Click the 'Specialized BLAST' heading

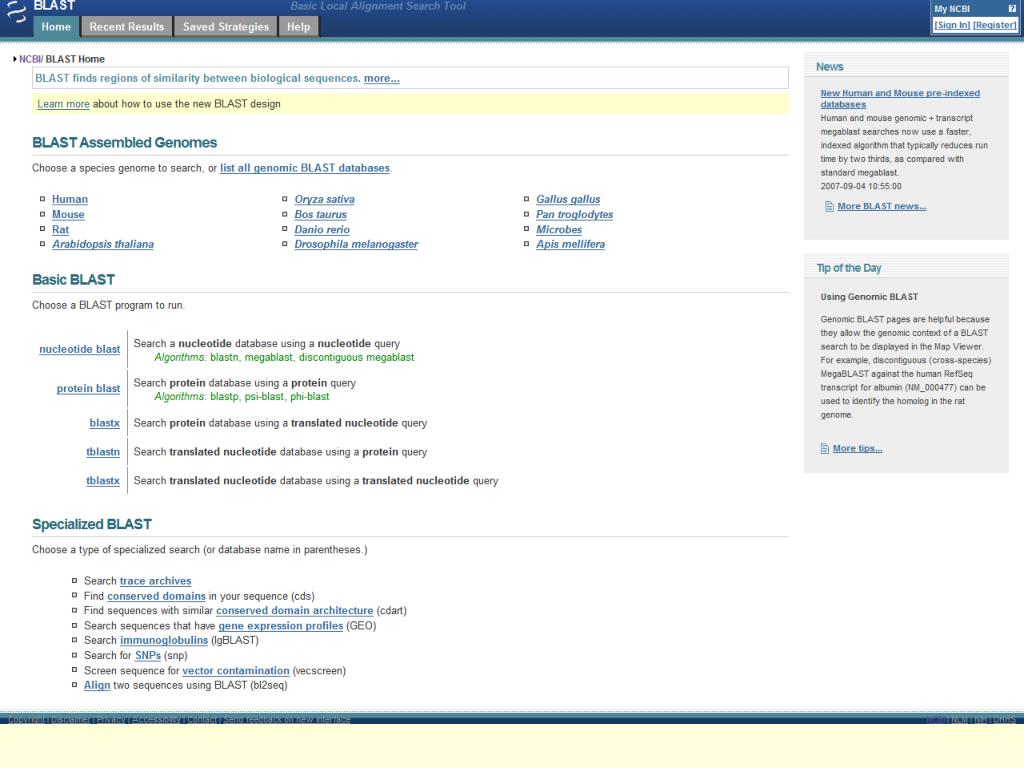point(92,524)
